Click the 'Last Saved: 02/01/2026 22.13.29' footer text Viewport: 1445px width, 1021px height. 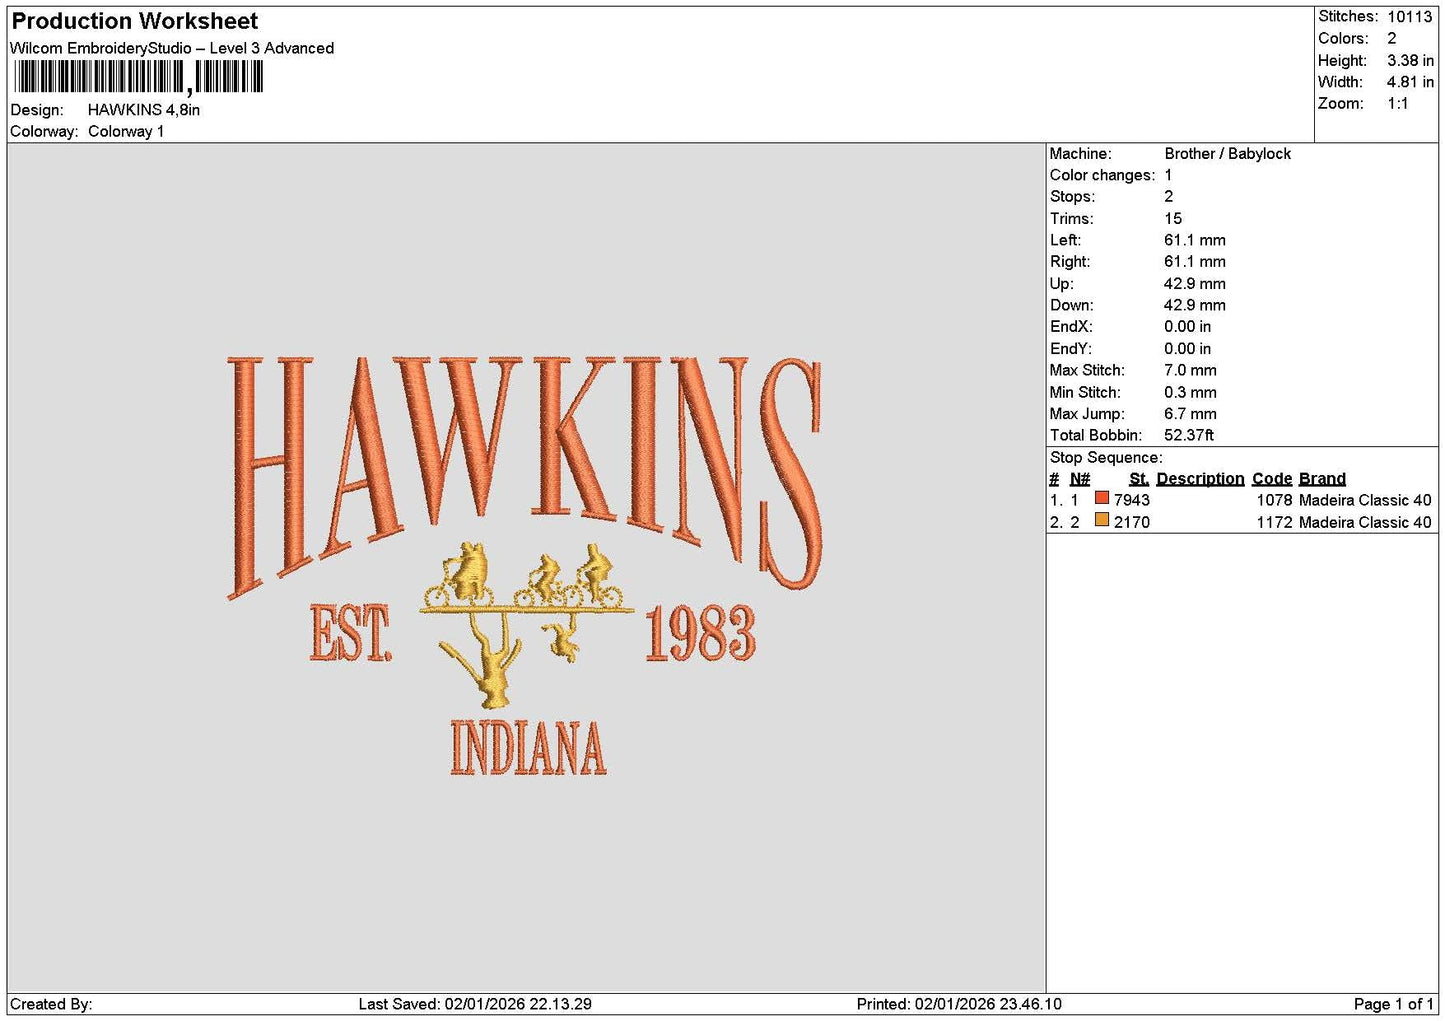[x=475, y=1004]
